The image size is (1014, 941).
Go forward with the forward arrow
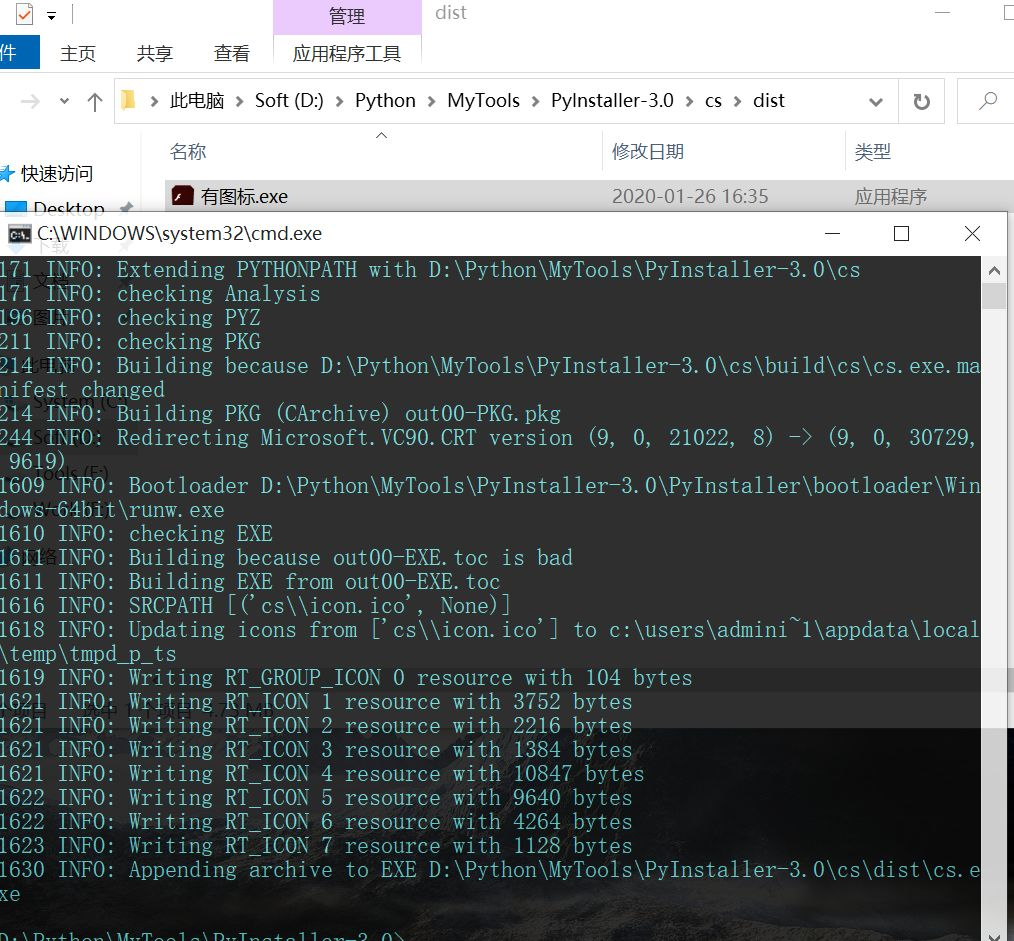coord(30,102)
